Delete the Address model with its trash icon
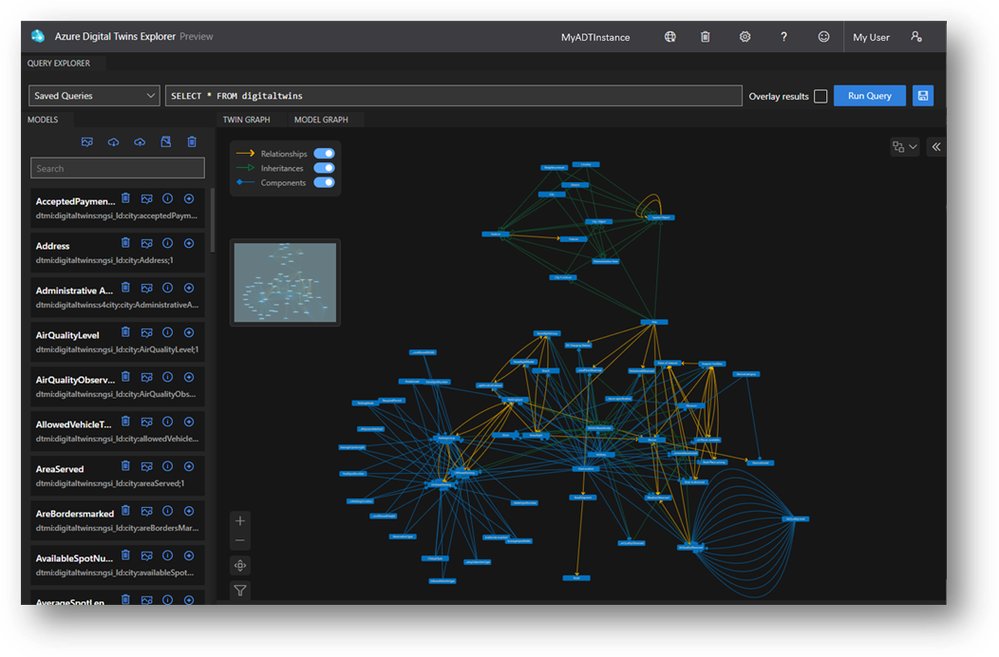Image resolution: width=999 pixels, height=657 pixels. 126,243
